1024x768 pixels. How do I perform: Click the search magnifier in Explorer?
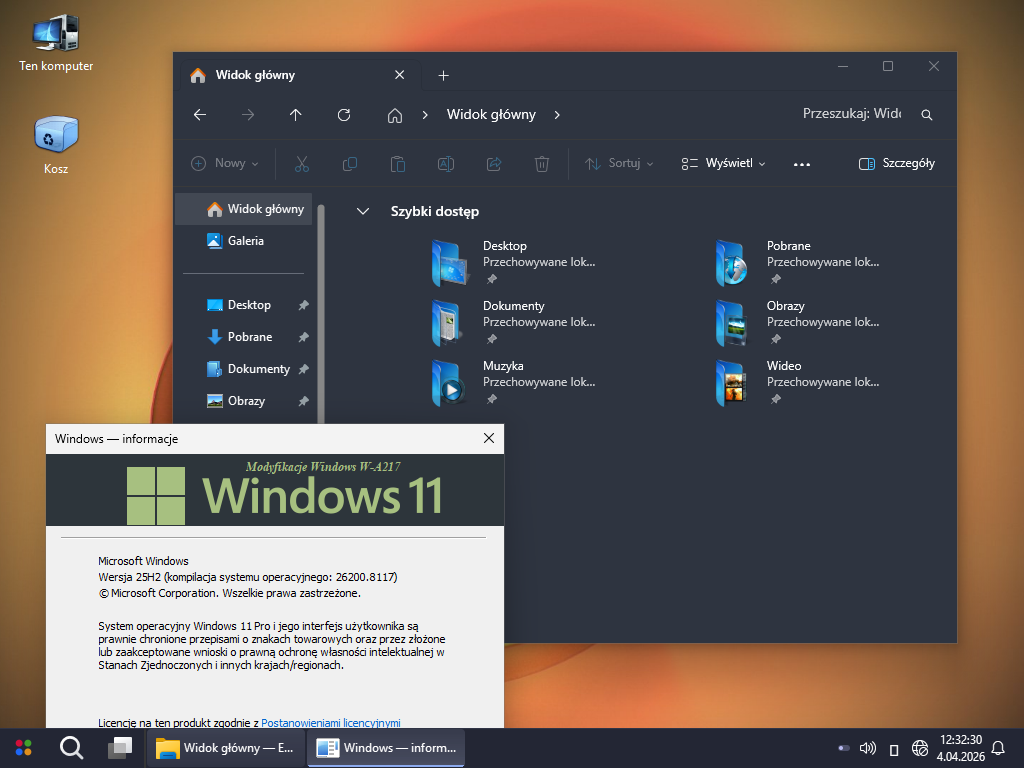click(x=927, y=115)
